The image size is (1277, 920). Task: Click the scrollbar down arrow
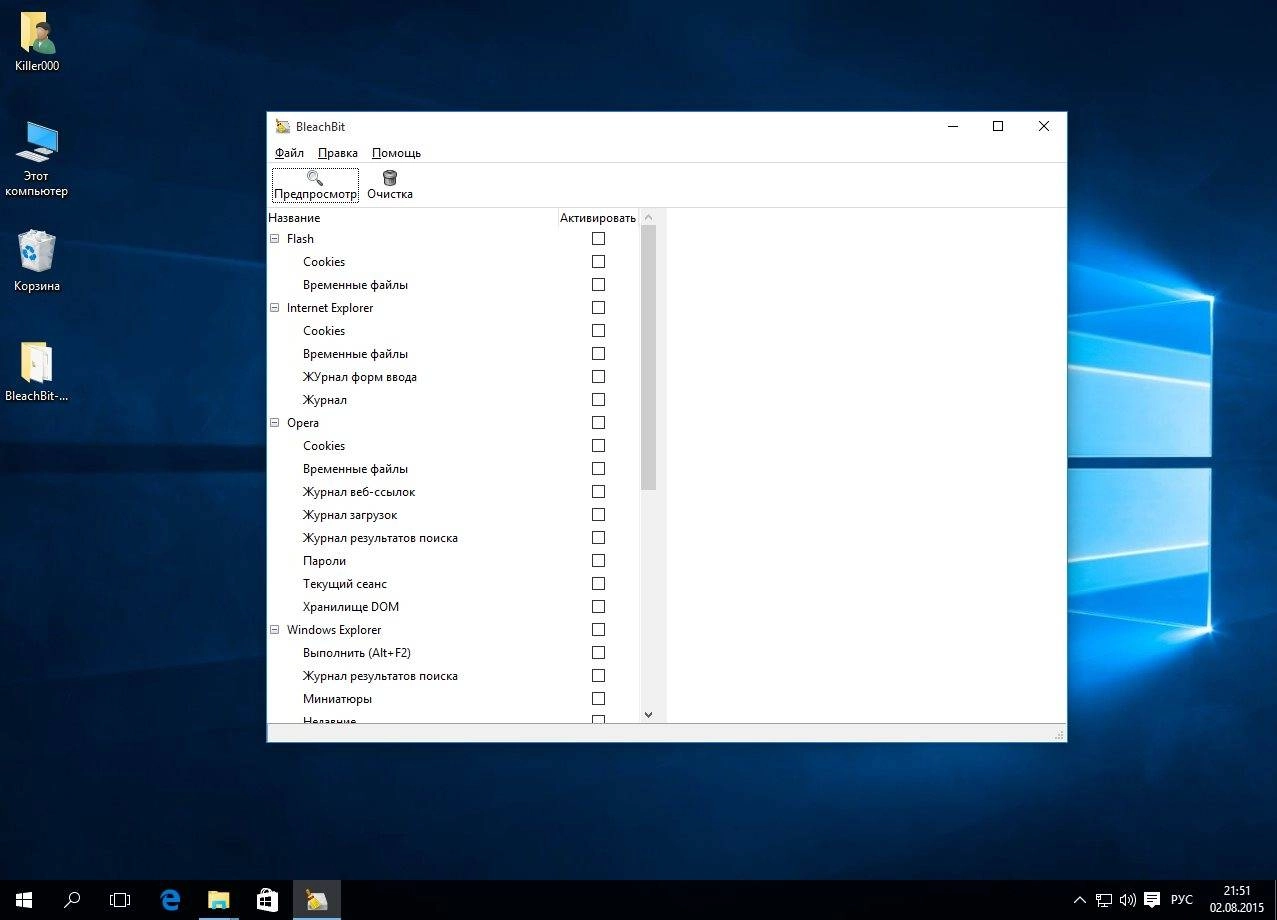pos(648,714)
